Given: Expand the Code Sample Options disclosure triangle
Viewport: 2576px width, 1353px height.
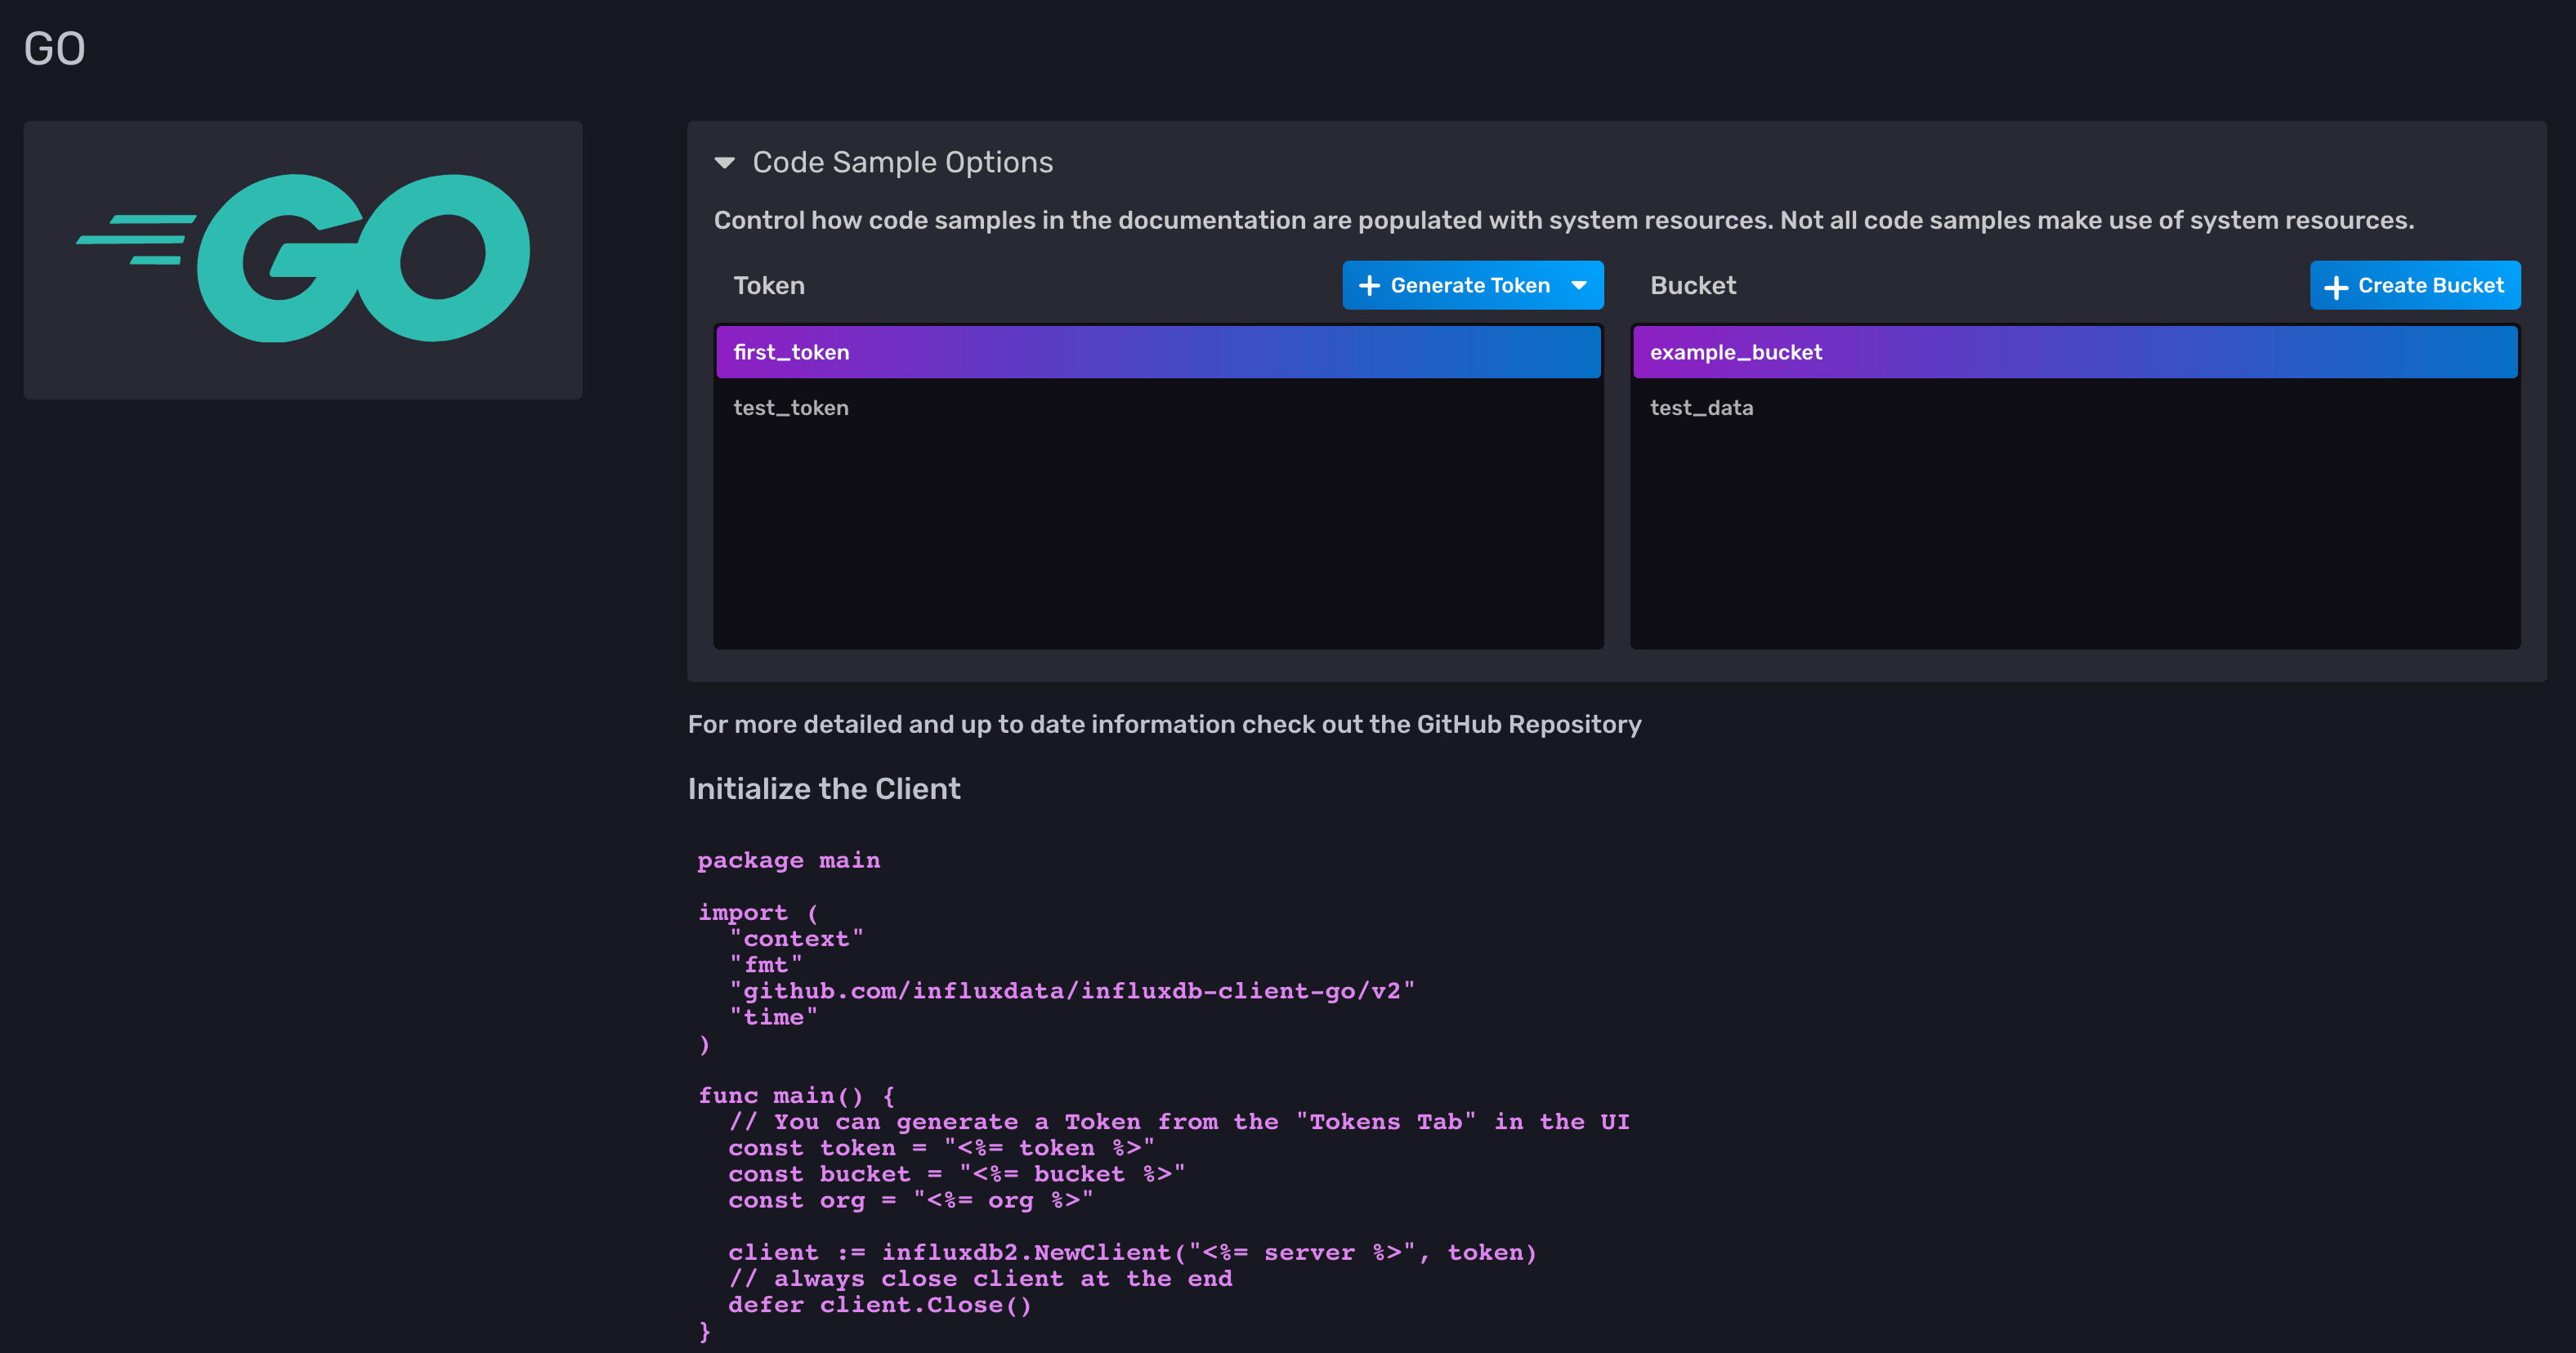Looking at the screenshot, I should (x=725, y=162).
